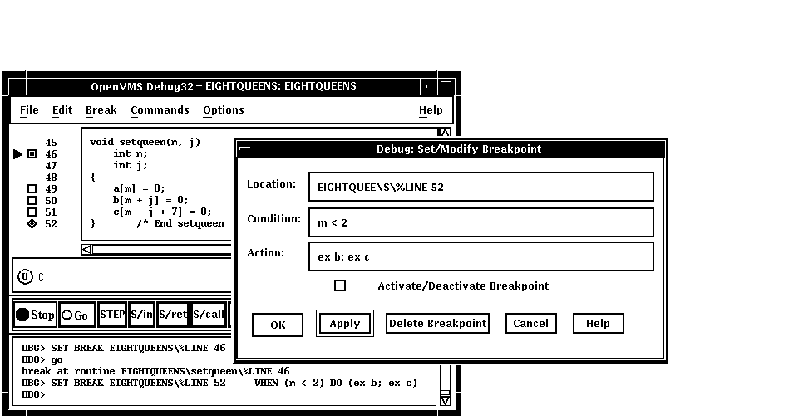Click the source view horizontal scrollbar
The image size is (802, 416).
coord(160,249)
